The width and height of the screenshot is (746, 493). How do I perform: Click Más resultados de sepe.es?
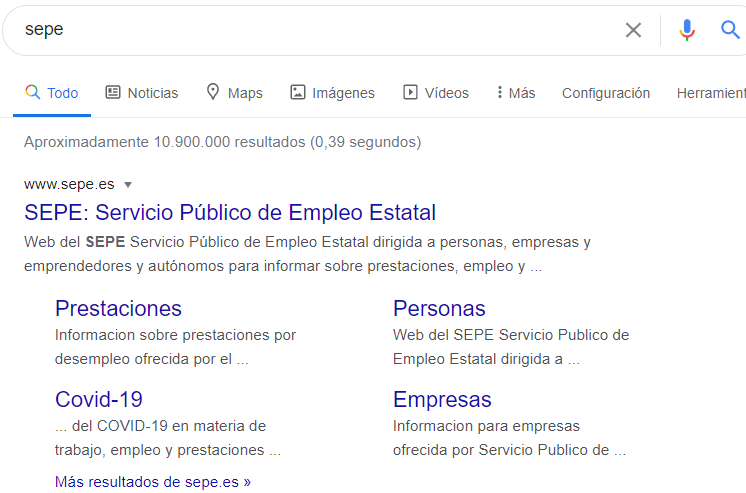(x=153, y=482)
